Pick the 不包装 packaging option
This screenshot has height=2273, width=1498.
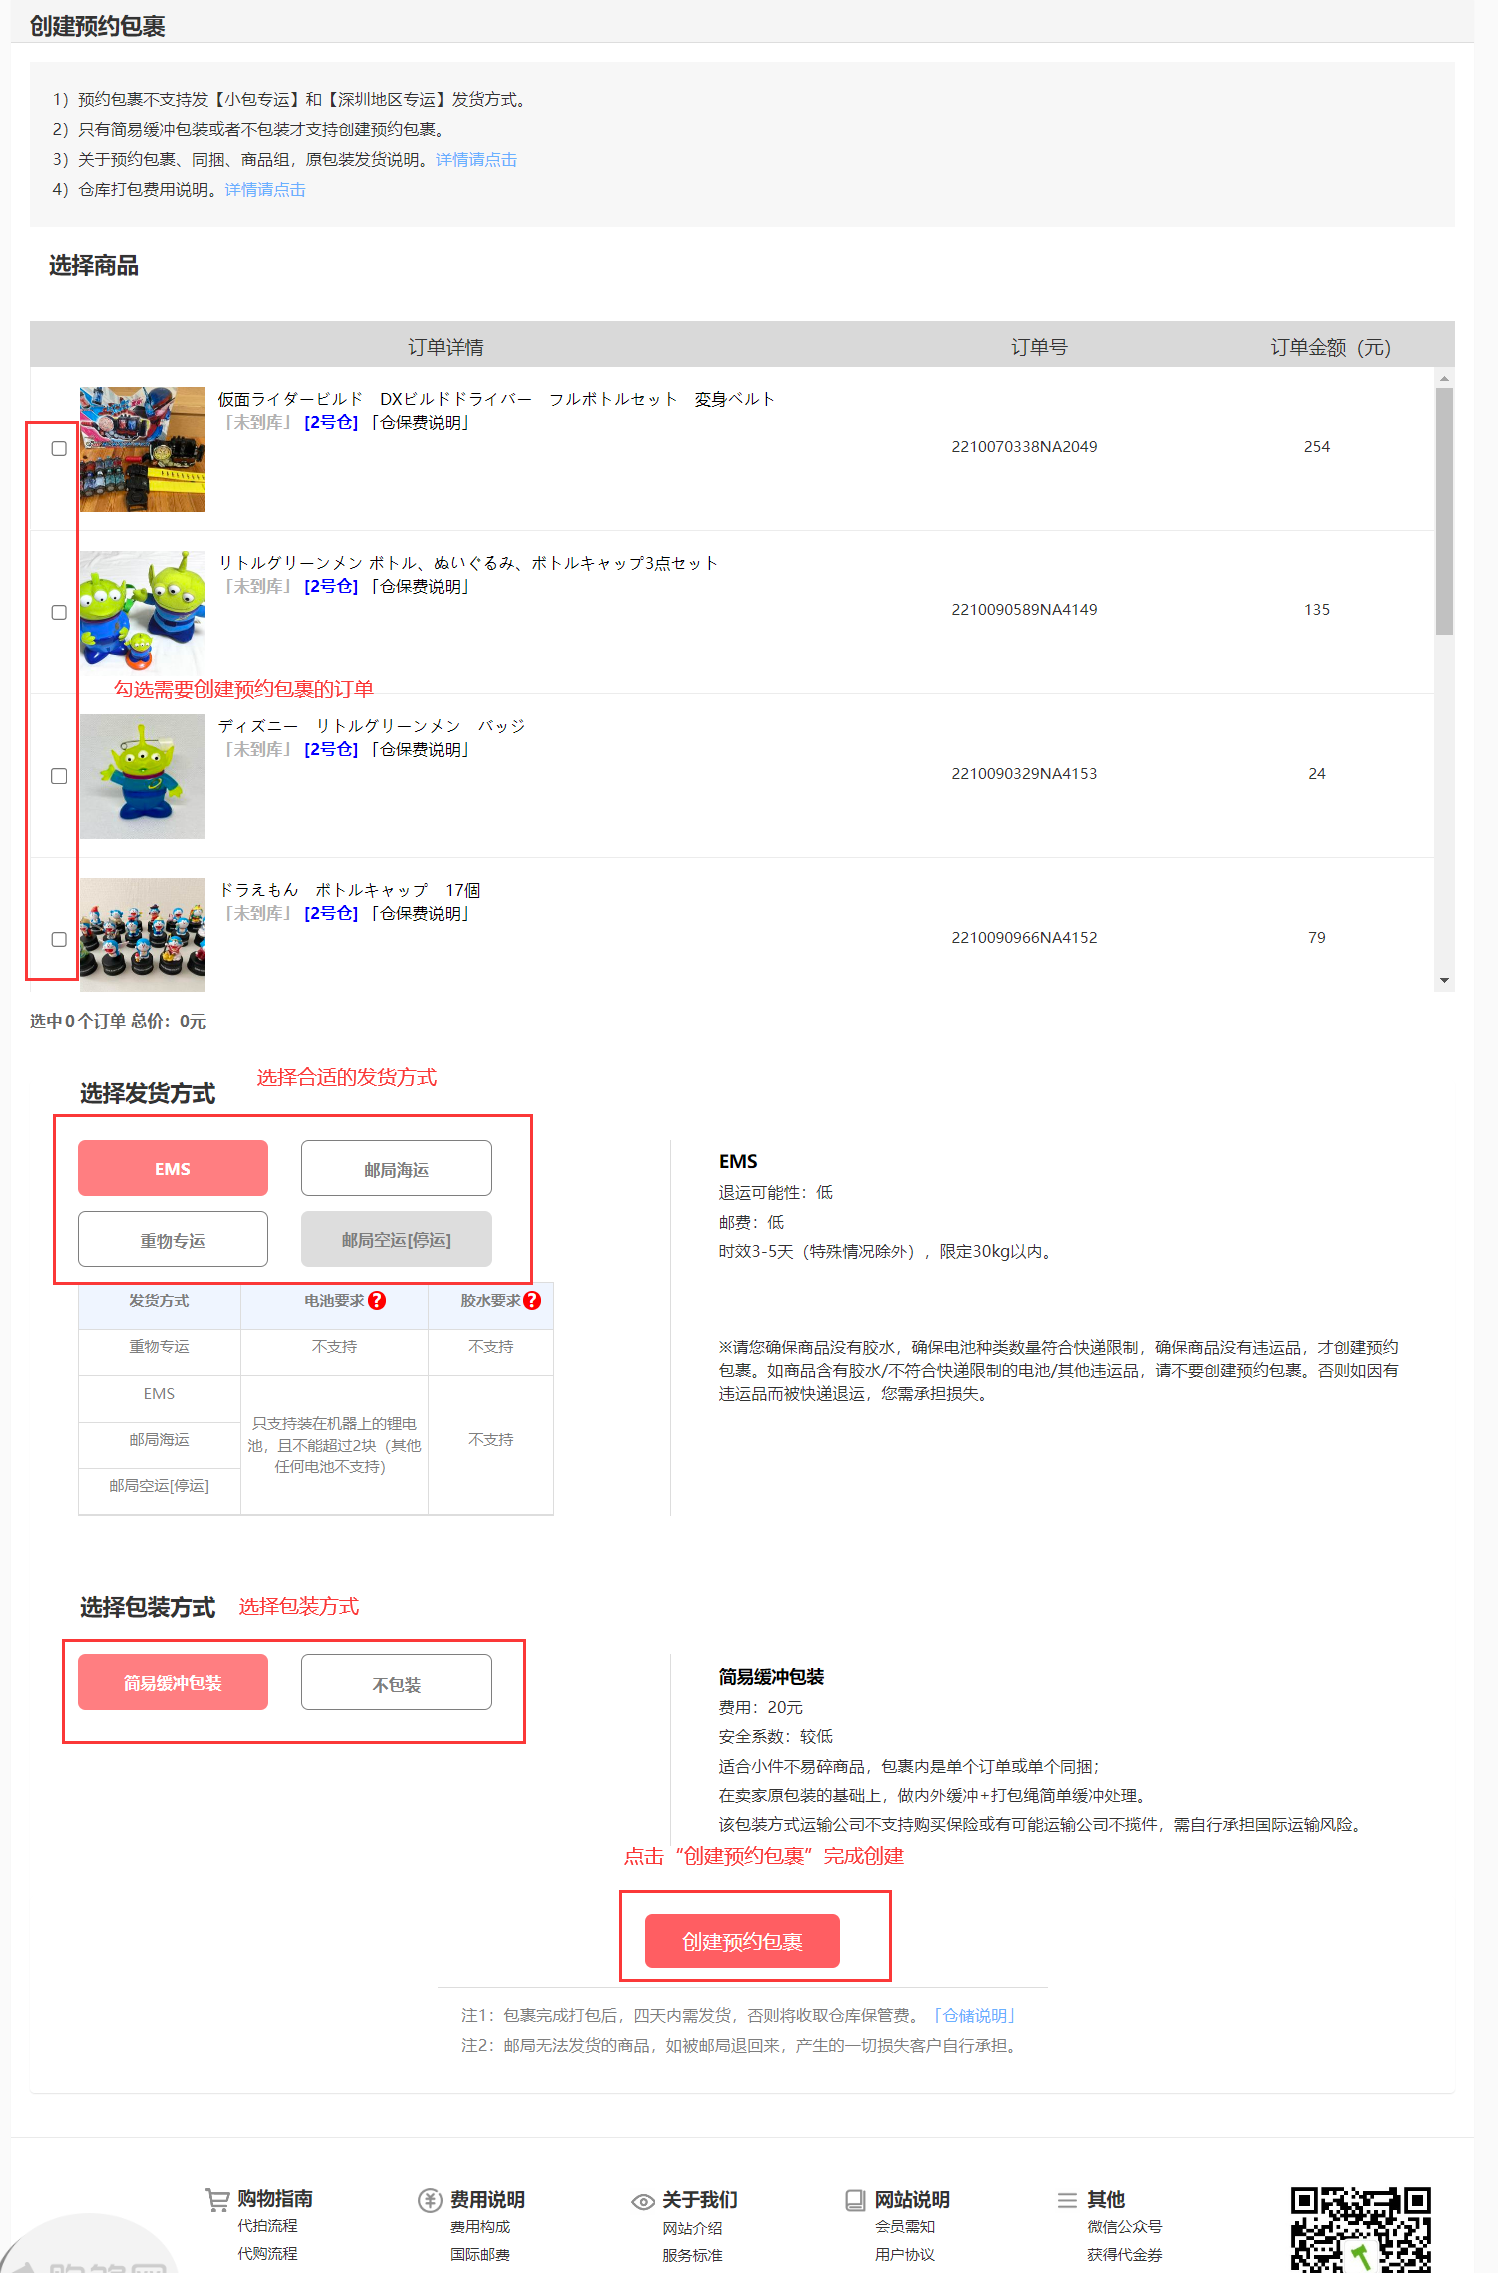coord(396,1683)
